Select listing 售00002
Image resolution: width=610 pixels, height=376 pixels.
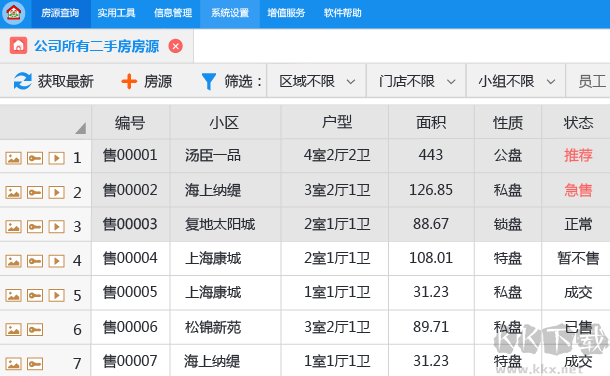click(130, 190)
